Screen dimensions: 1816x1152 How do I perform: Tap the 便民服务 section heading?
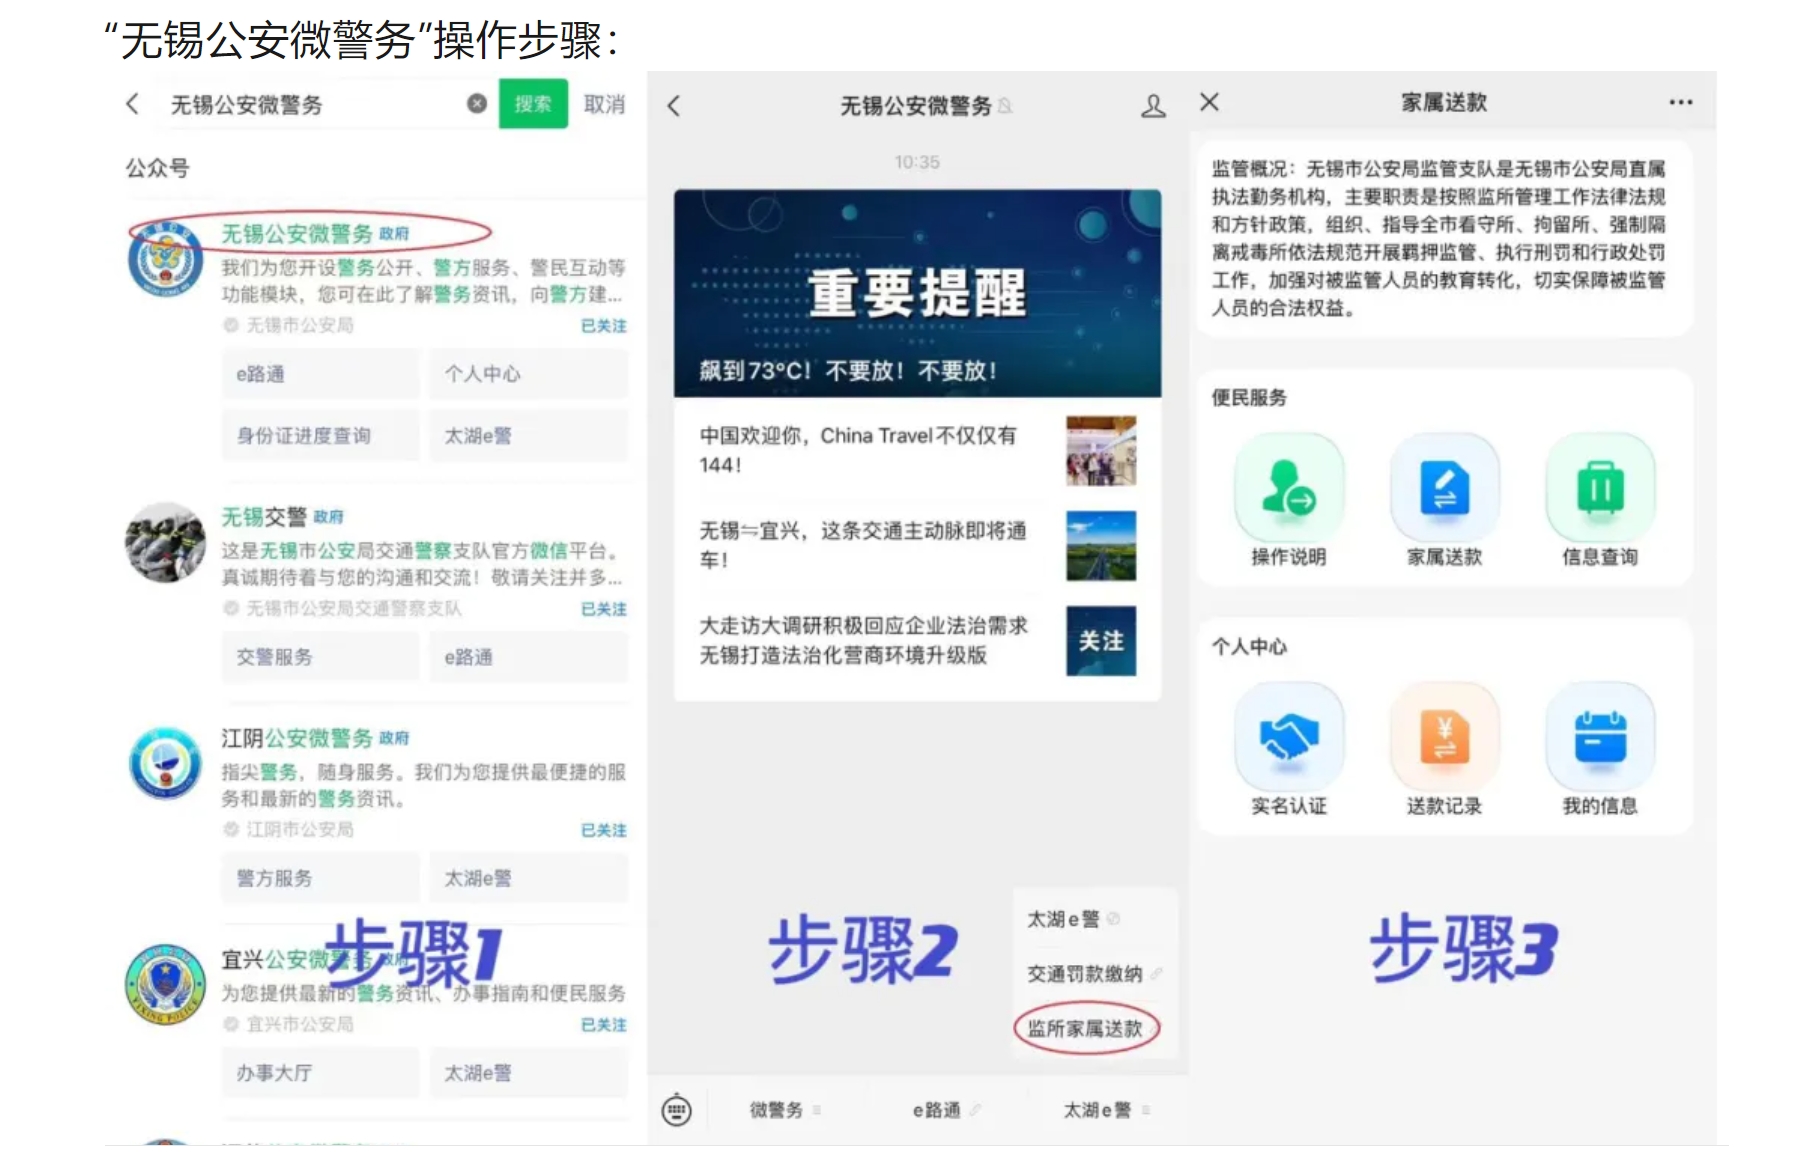(1249, 398)
